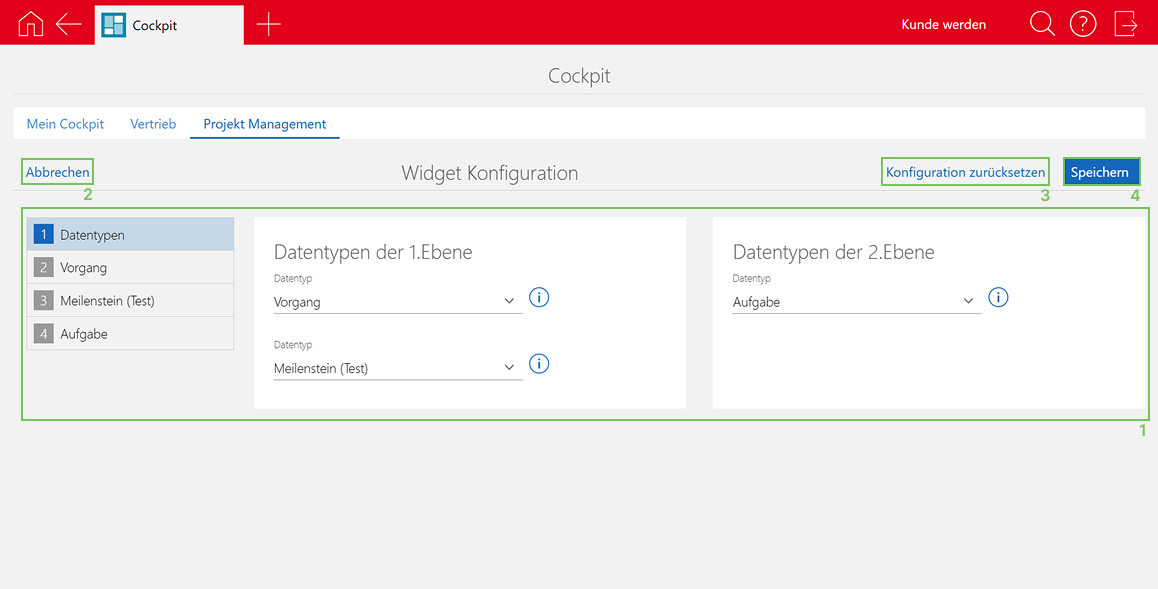
Task: Click the info icon beside Meilenstein (Test)
Action: click(x=539, y=363)
